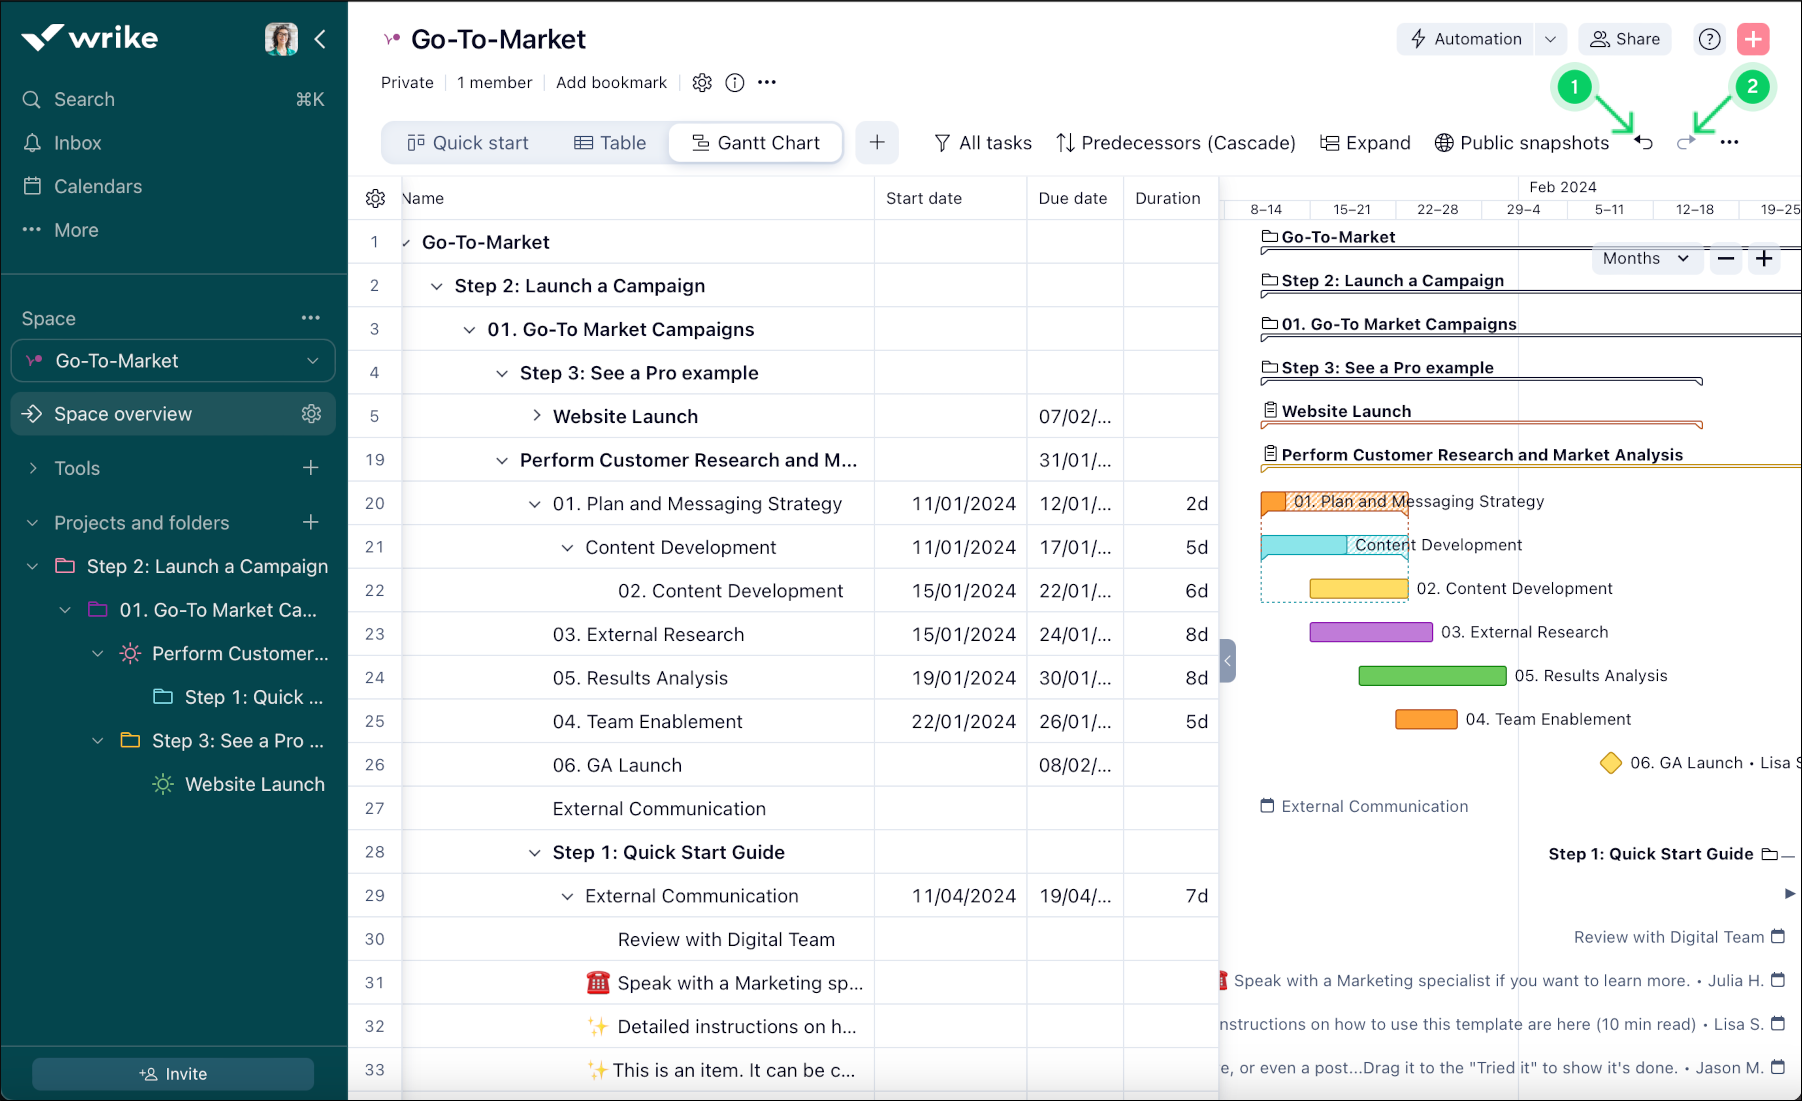
Task: Open the help question mark icon
Action: click(1710, 39)
